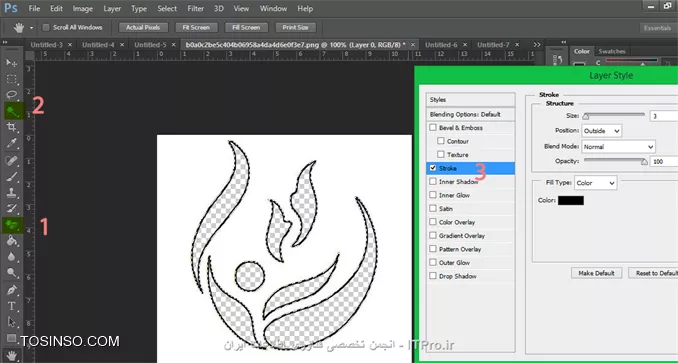Select the Dodge tool
This screenshot has height=363, width=678.
click(x=11, y=272)
